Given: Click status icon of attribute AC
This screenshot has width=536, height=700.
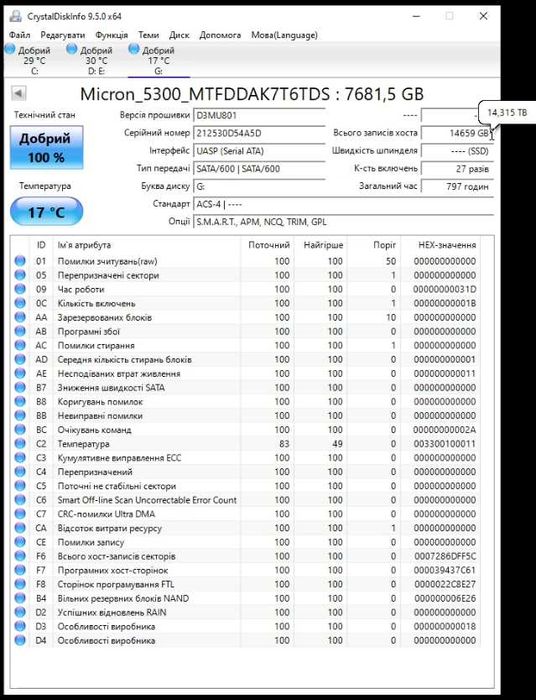Looking at the screenshot, I should pos(20,345).
